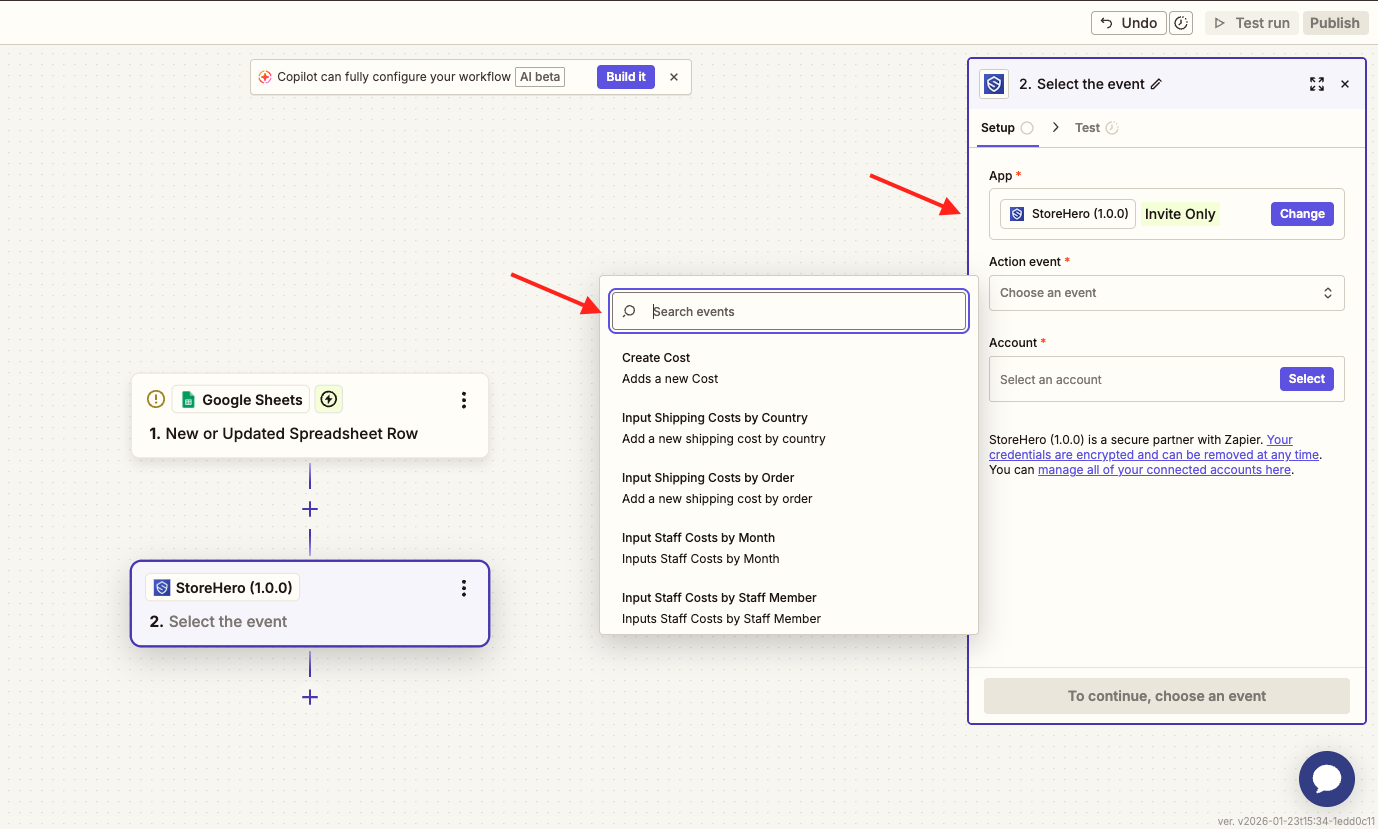Click the Google Sheets app chip
The width and height of the screenshot is (1378, 829).
(x=241, y=400)
